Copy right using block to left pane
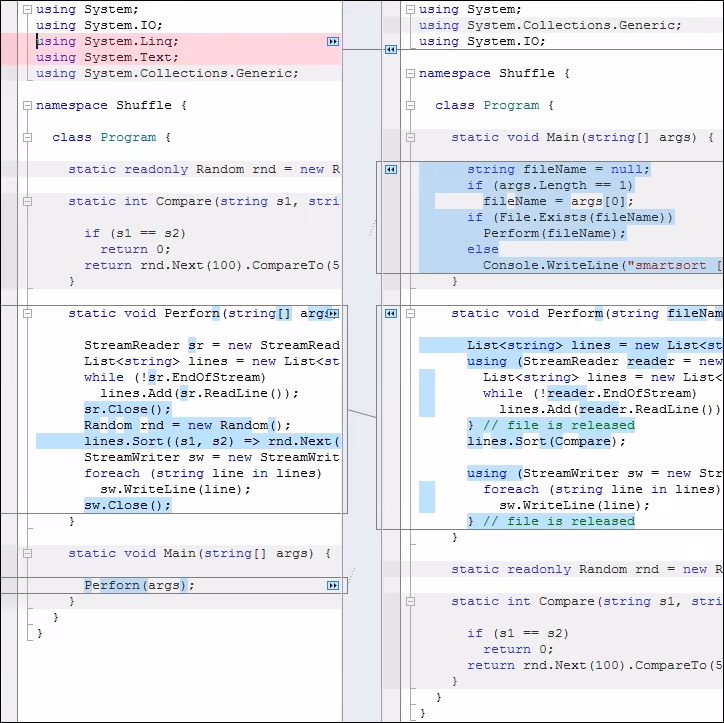The image size is (724, 723). point(391,49)
